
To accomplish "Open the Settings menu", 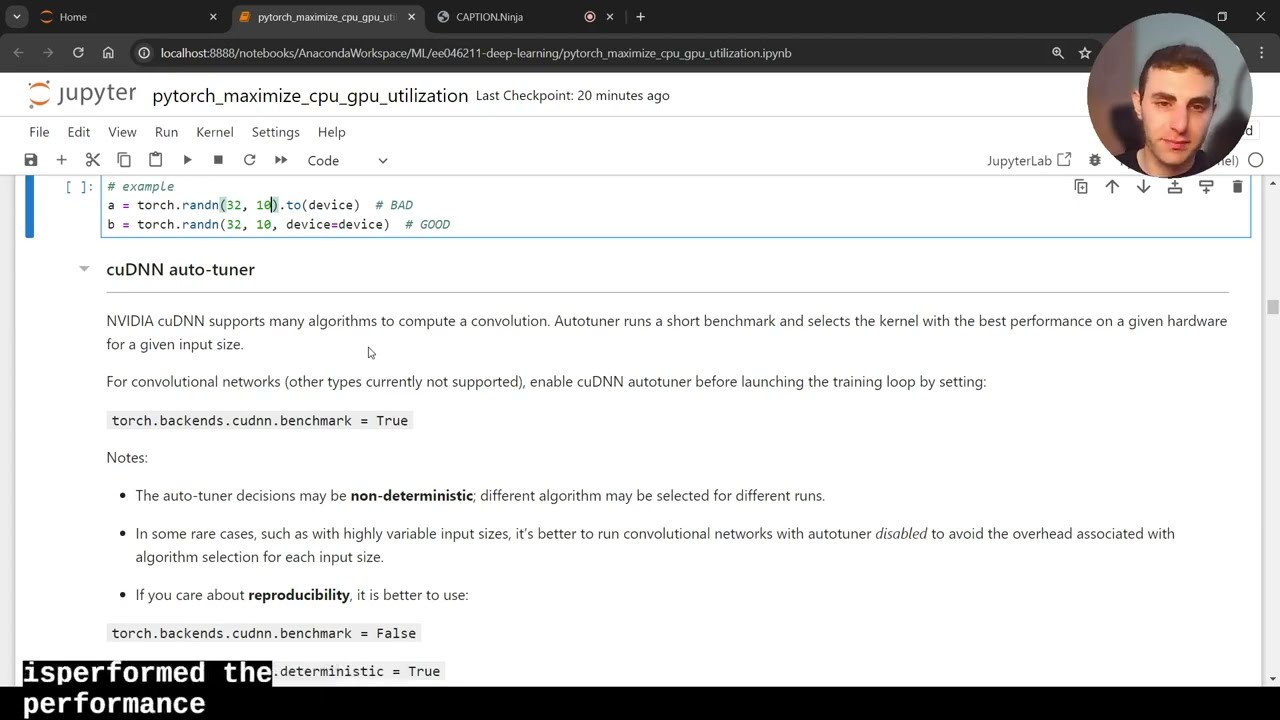I will [275, 132].
